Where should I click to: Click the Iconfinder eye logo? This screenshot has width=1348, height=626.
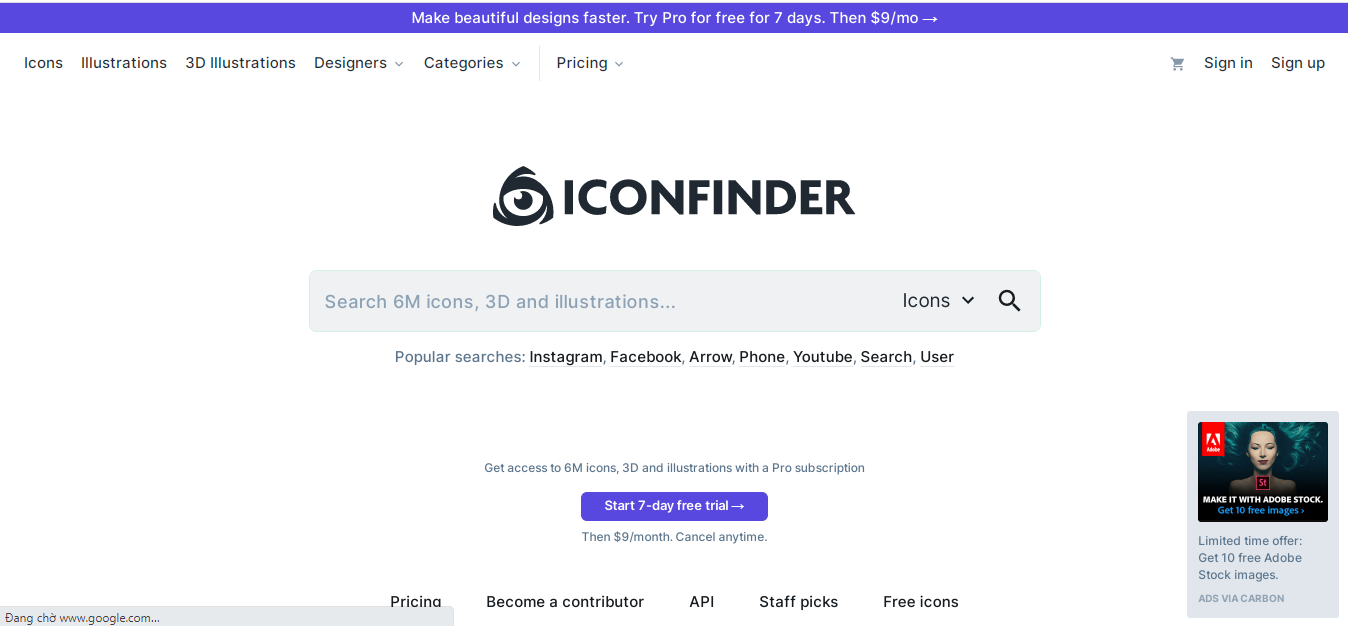(x=523, y=196)
